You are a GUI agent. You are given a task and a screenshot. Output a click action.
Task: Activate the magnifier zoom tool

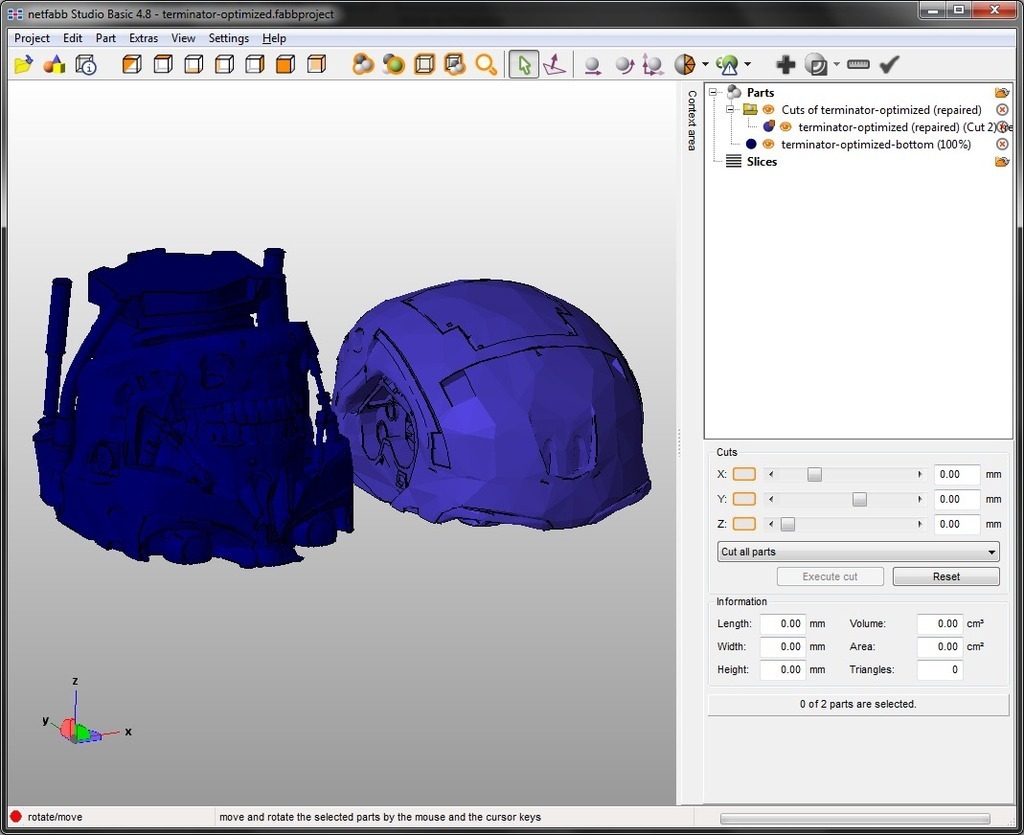[x=486, y=65]
